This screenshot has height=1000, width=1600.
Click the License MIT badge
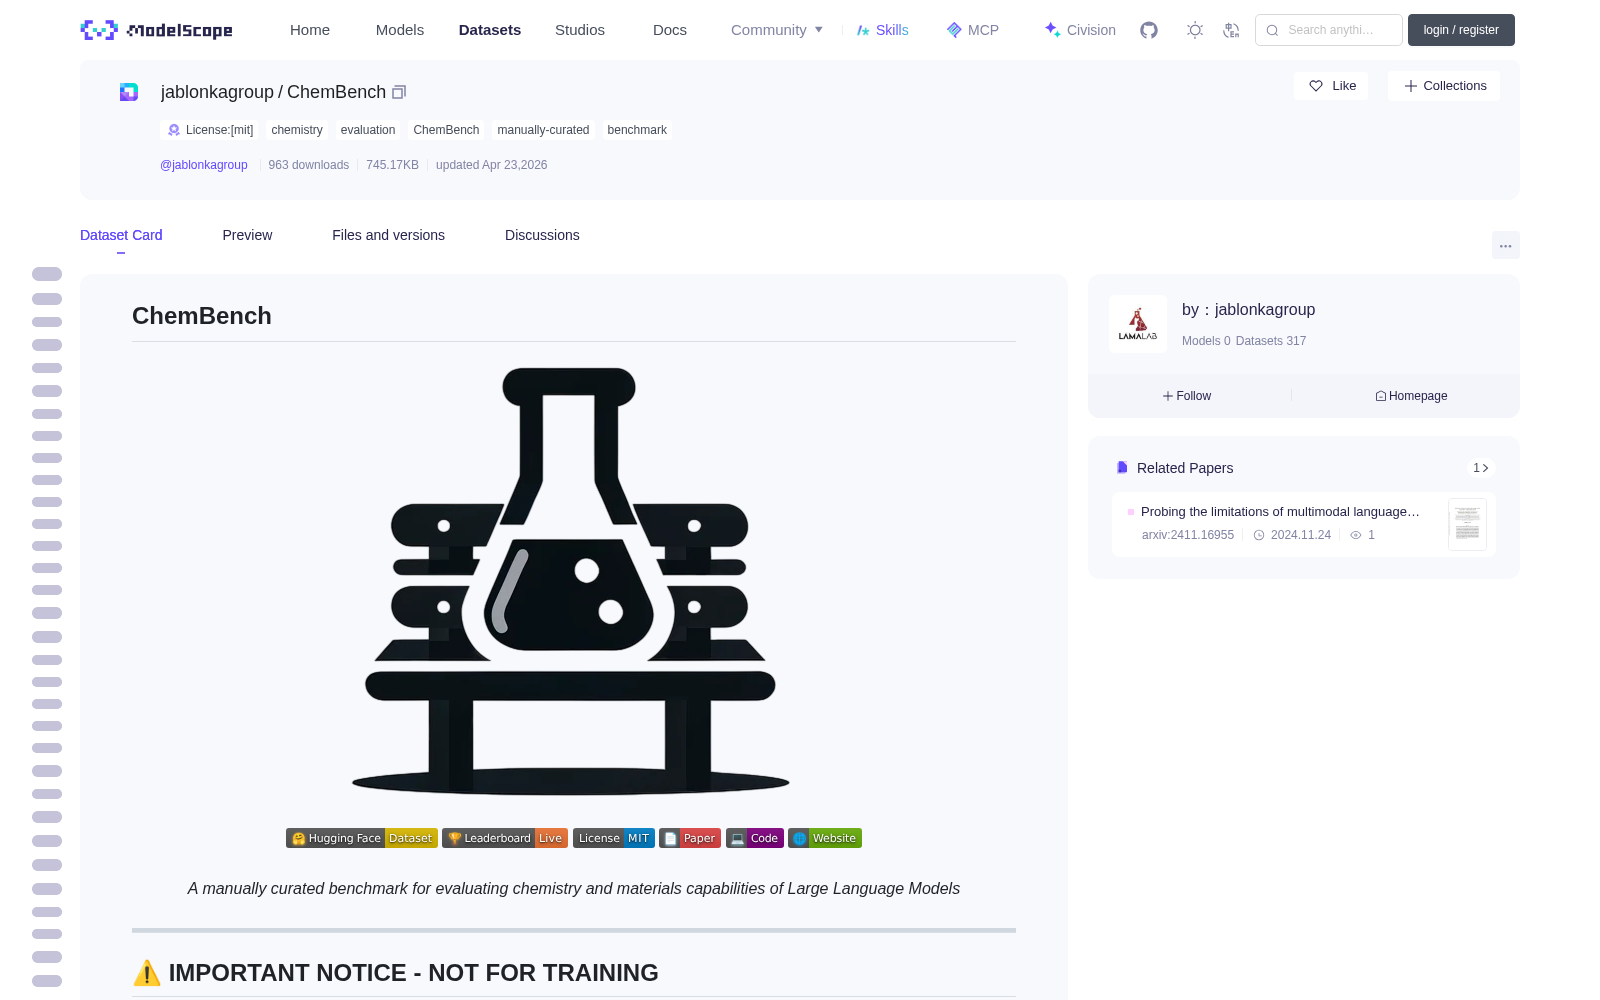pos(614,838)
